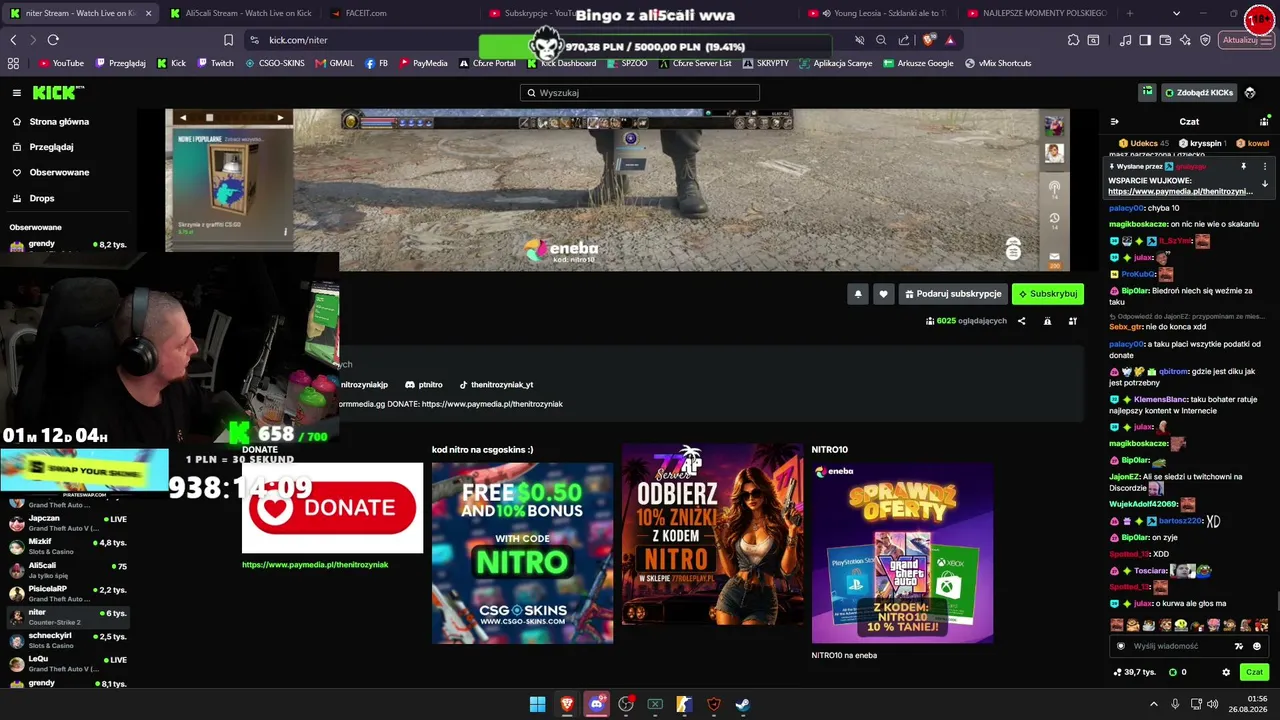Open Steam from the taskbar
Screen dimensions: 1280x720
click(x=743, y=704)
